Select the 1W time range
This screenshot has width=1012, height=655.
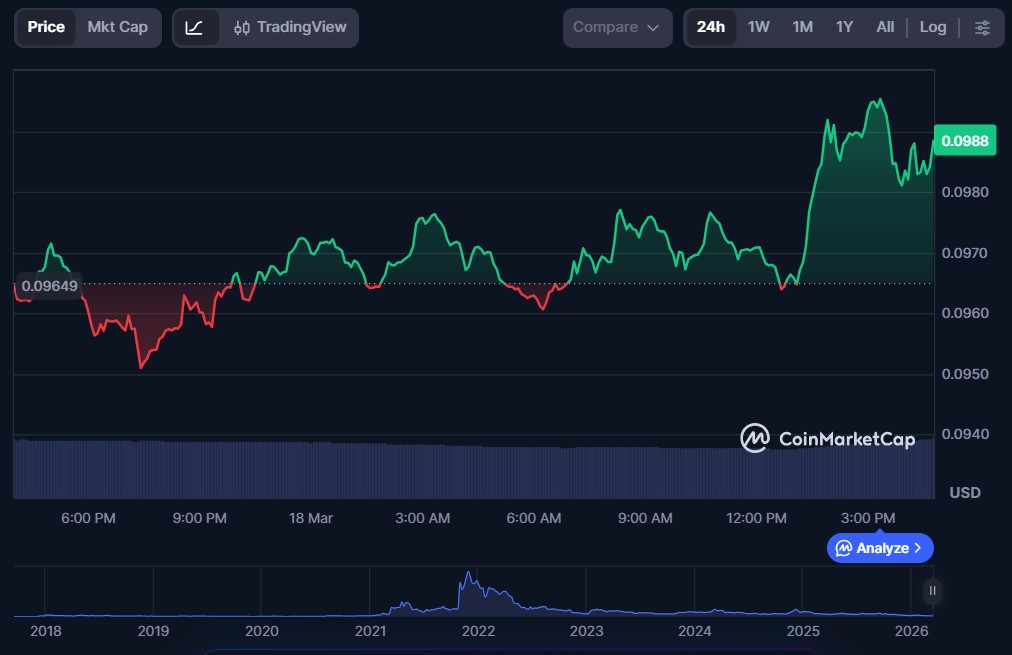click(758, 28)
